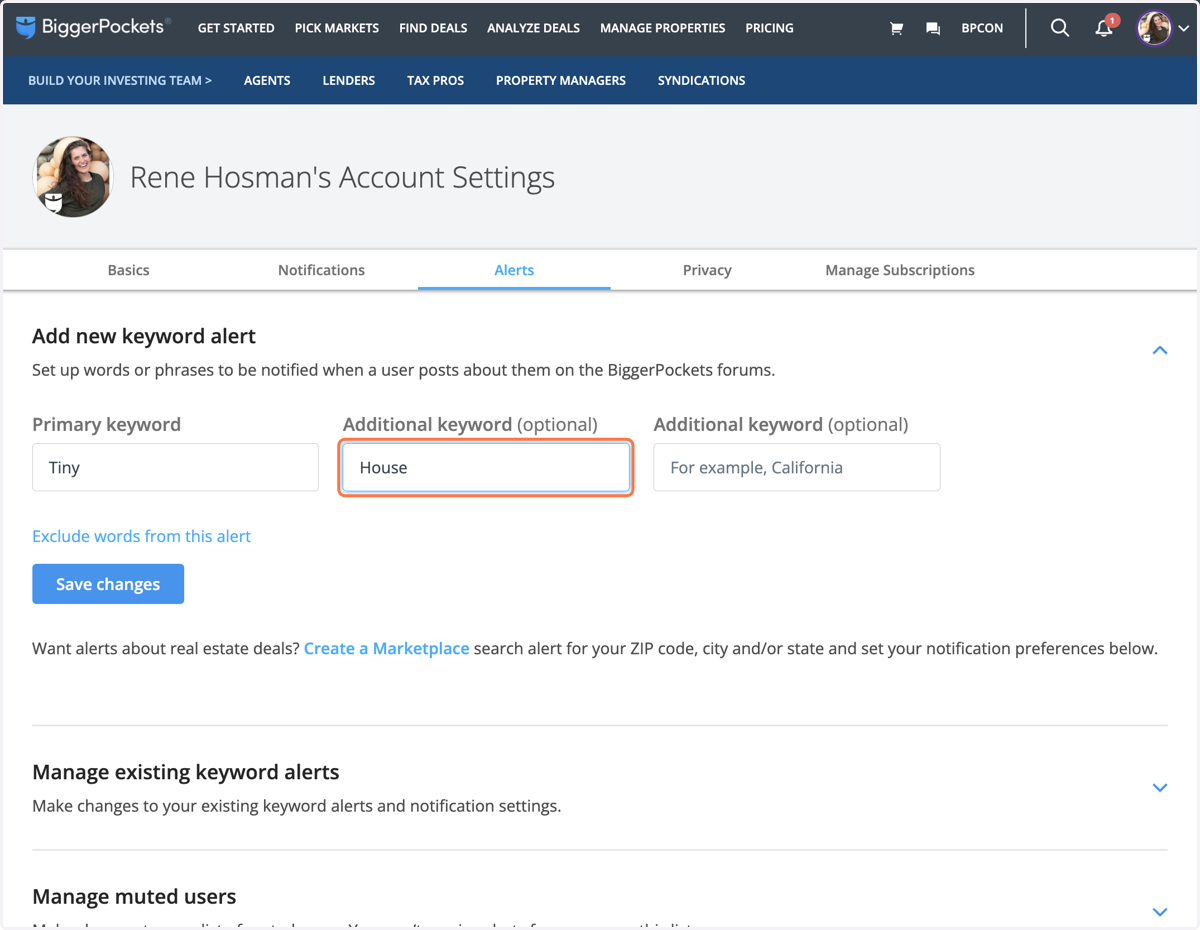Click the Primary keyword field with Tiny
The image size is (1200, 930).
click(175, 467)
